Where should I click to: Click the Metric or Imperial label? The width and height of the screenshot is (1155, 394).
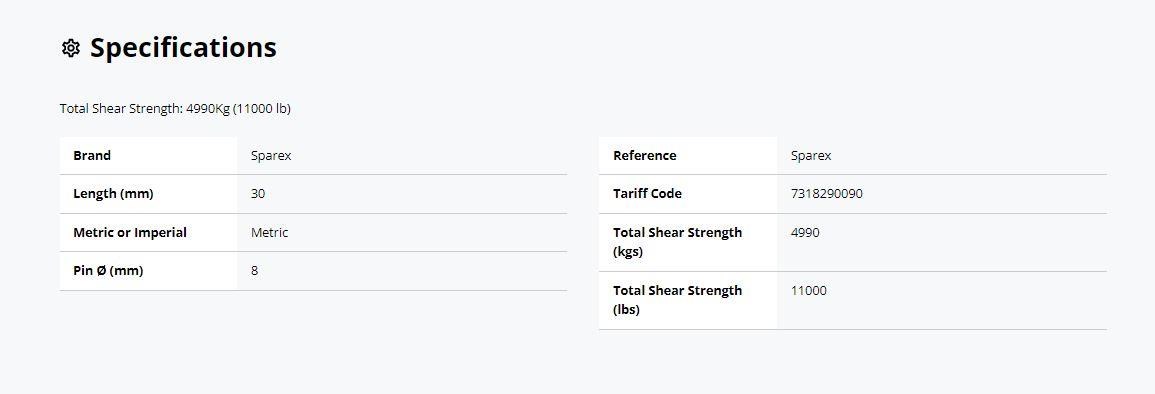[x=130, y=233]
